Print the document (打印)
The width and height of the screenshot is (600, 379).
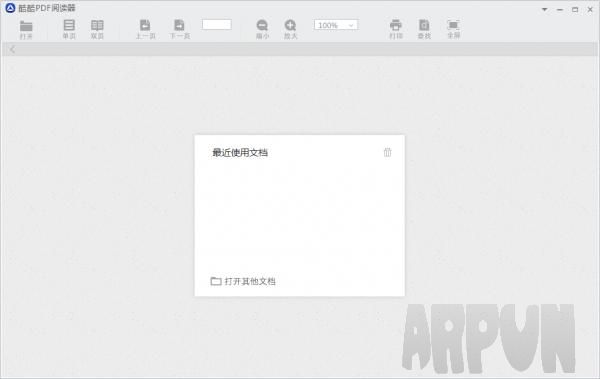coord(396,29)
